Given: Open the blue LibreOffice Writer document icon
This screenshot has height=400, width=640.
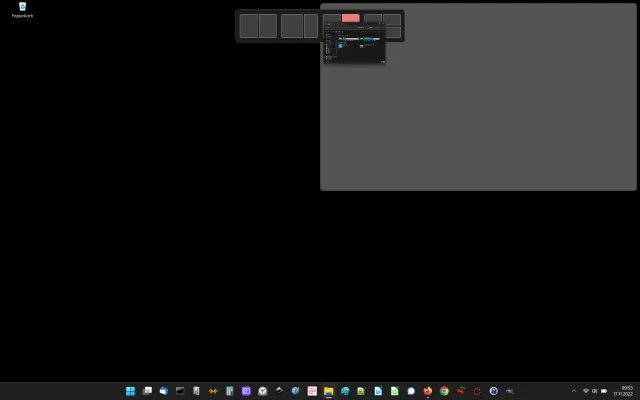Looking at the screenshot, I should click(378, 391).
